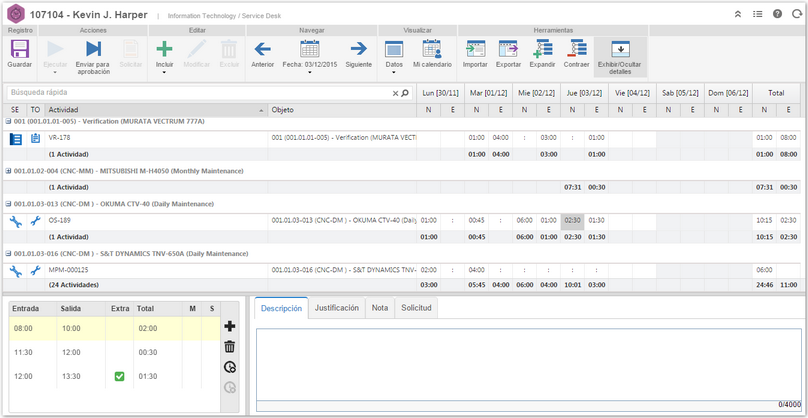Click the SE column header
This screenshot has width=808, height=418.
pos(14,110)
